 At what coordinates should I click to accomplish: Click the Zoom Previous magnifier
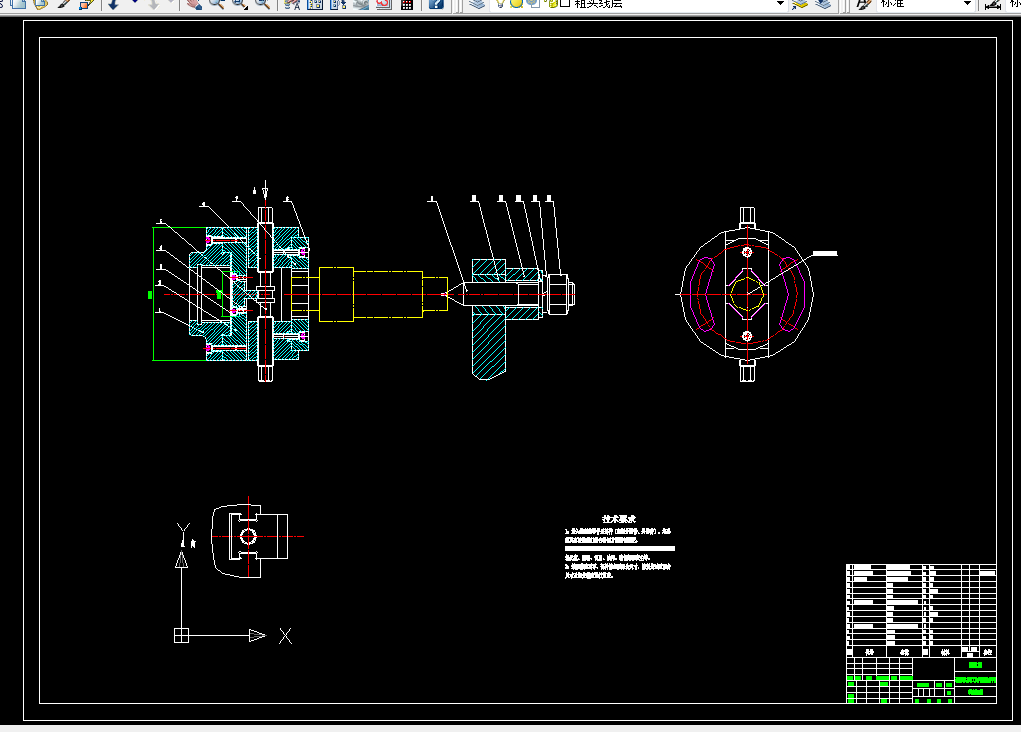(262, 4)
